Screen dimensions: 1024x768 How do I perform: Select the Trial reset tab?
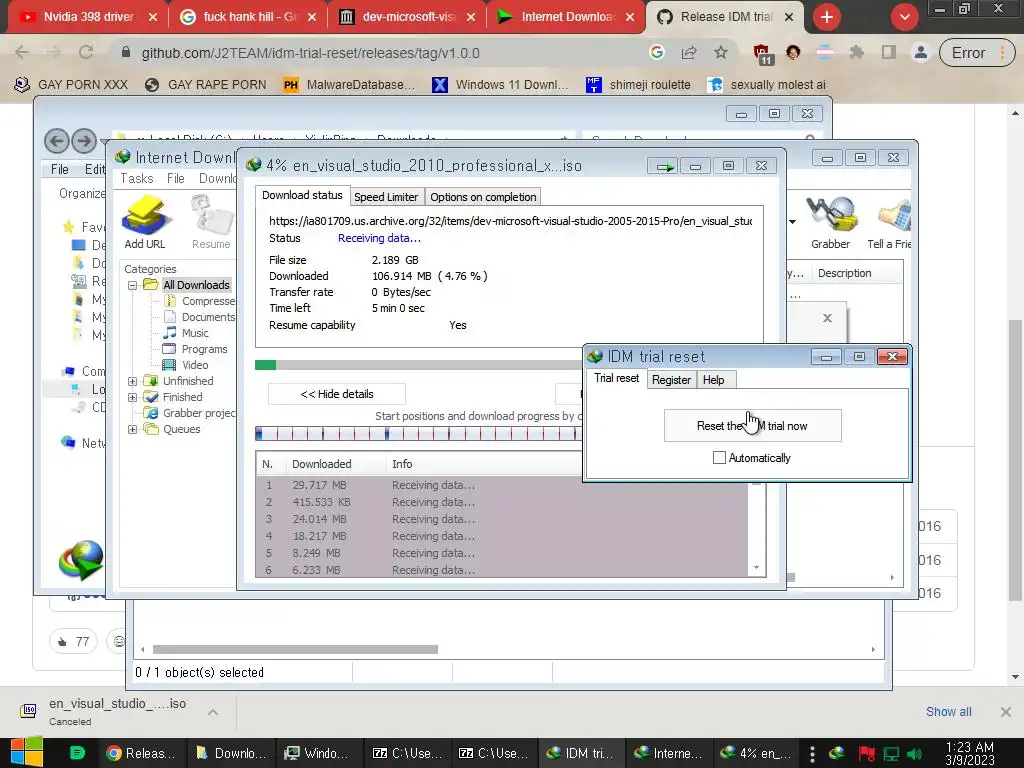pos(616,378)
